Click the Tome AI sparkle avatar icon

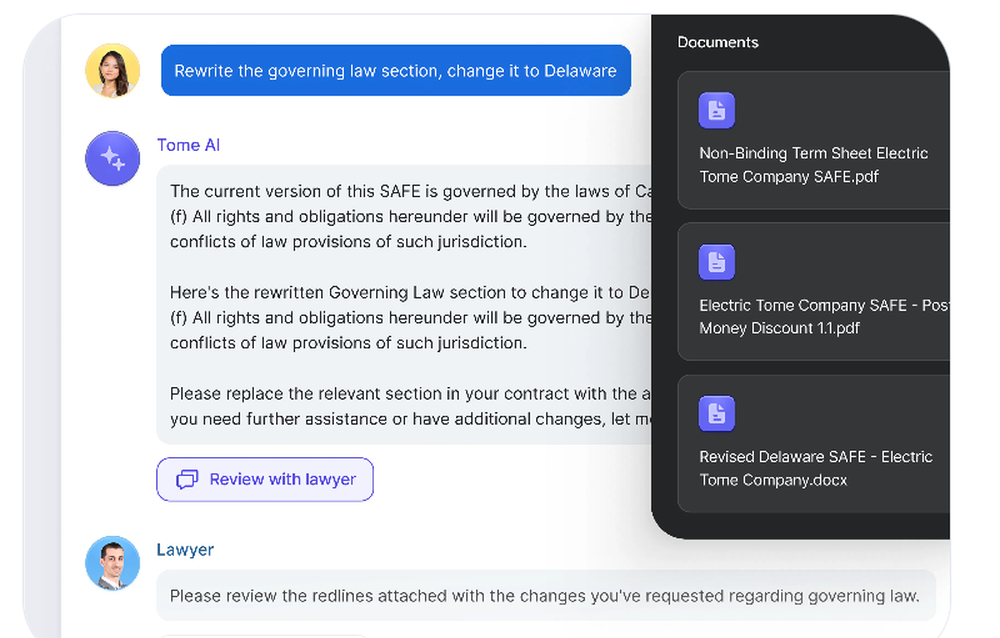click(112, 158)
